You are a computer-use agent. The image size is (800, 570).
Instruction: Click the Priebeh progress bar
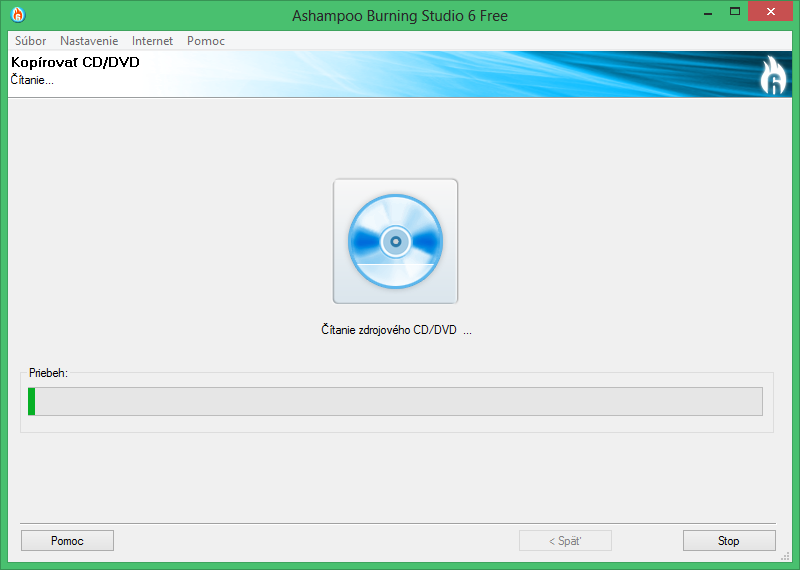[395, 401]
